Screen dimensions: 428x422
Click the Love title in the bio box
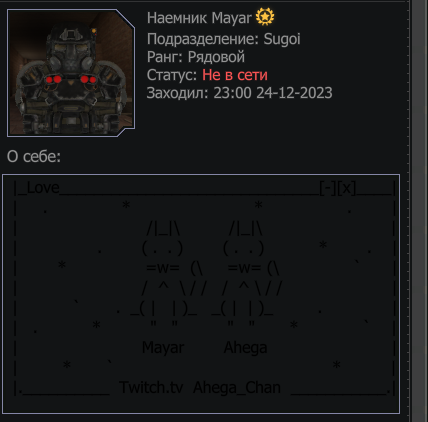coord(43,188)
